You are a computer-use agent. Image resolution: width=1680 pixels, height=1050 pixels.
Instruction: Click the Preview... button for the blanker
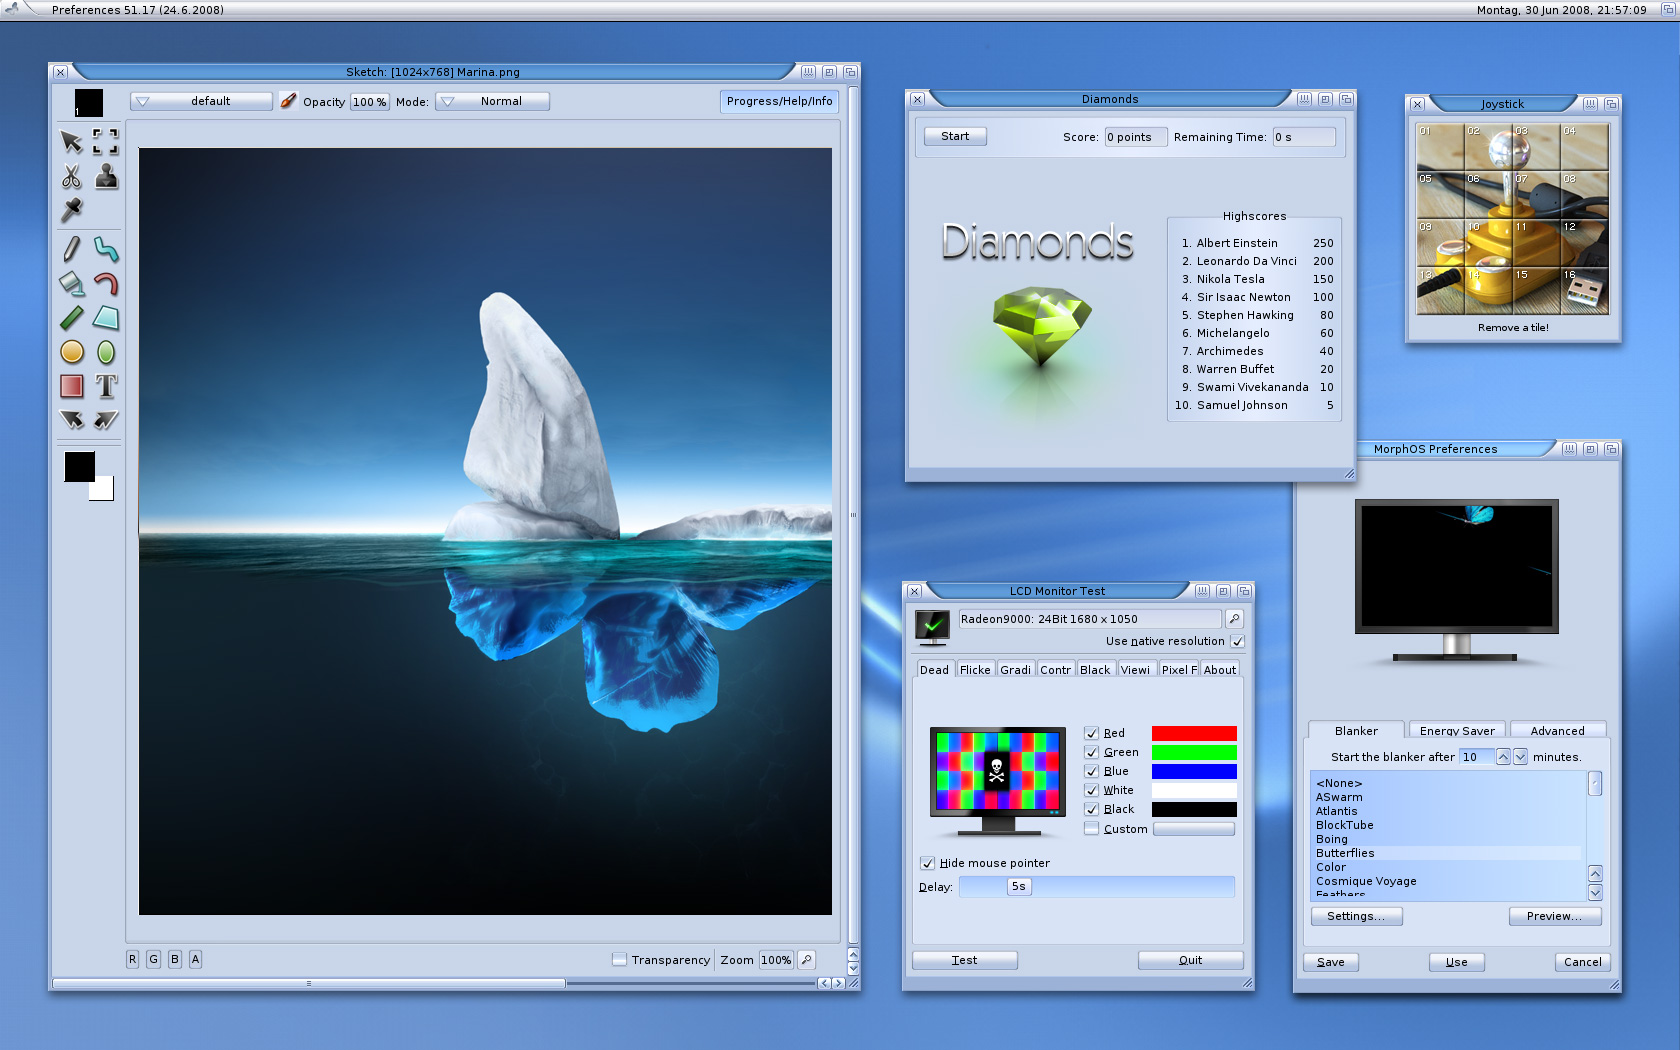[x=1555, y=916]
